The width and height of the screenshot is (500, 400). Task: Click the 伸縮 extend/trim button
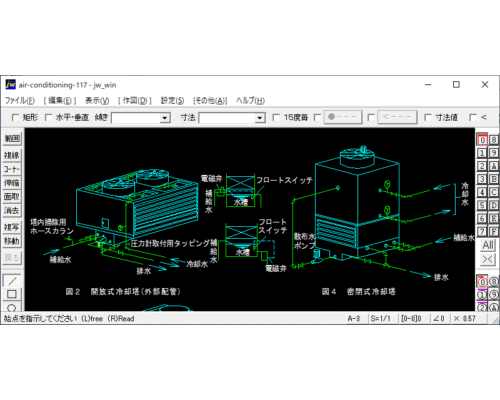pyautogui.click(x=12, y=183)
